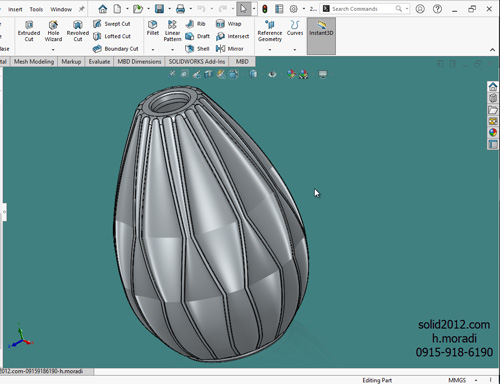500x384 pixels.
Task: Open the Window menu
Action: pos(61,9)
